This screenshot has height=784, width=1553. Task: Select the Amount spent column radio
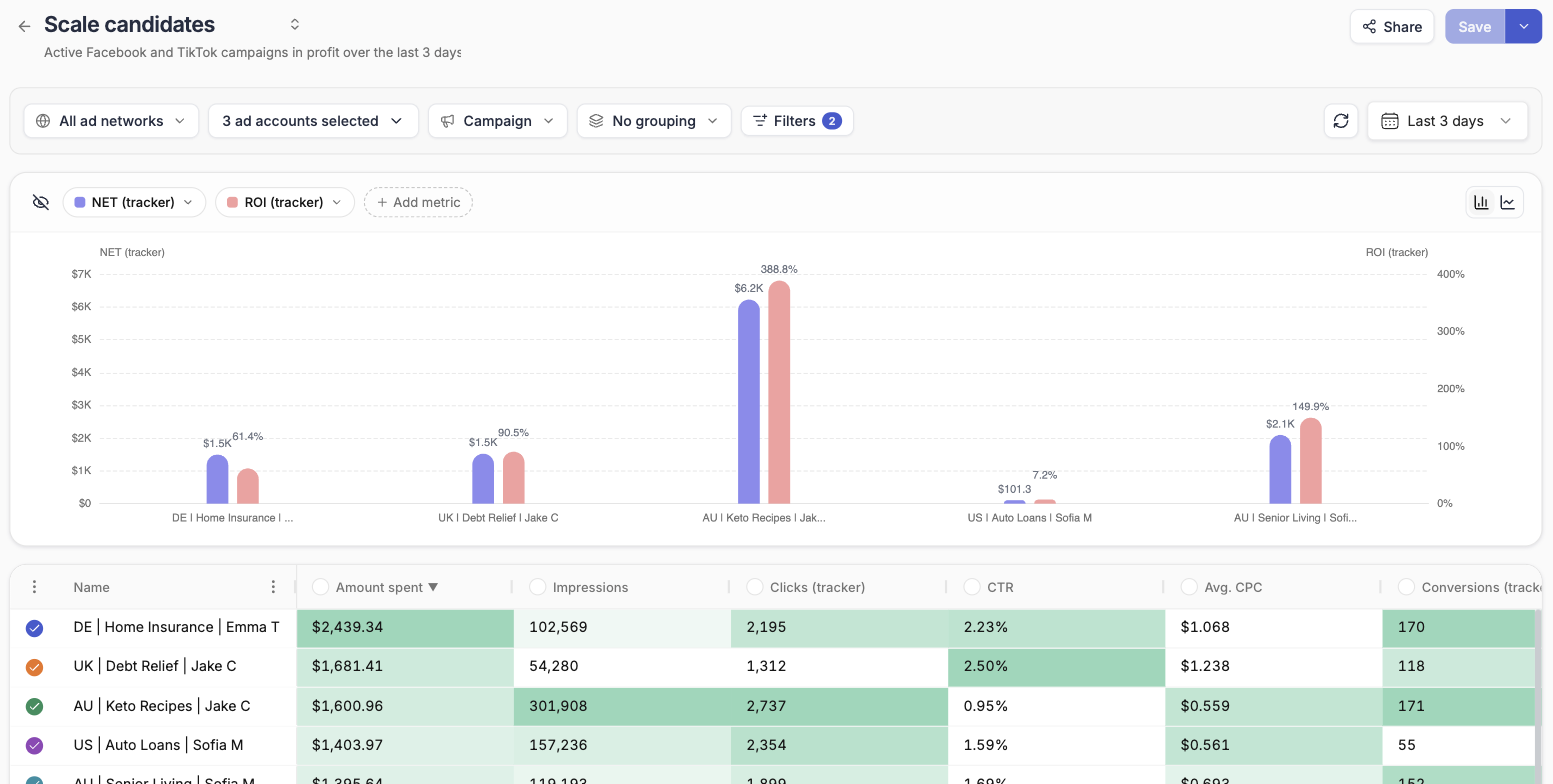[x=321, y=587]
